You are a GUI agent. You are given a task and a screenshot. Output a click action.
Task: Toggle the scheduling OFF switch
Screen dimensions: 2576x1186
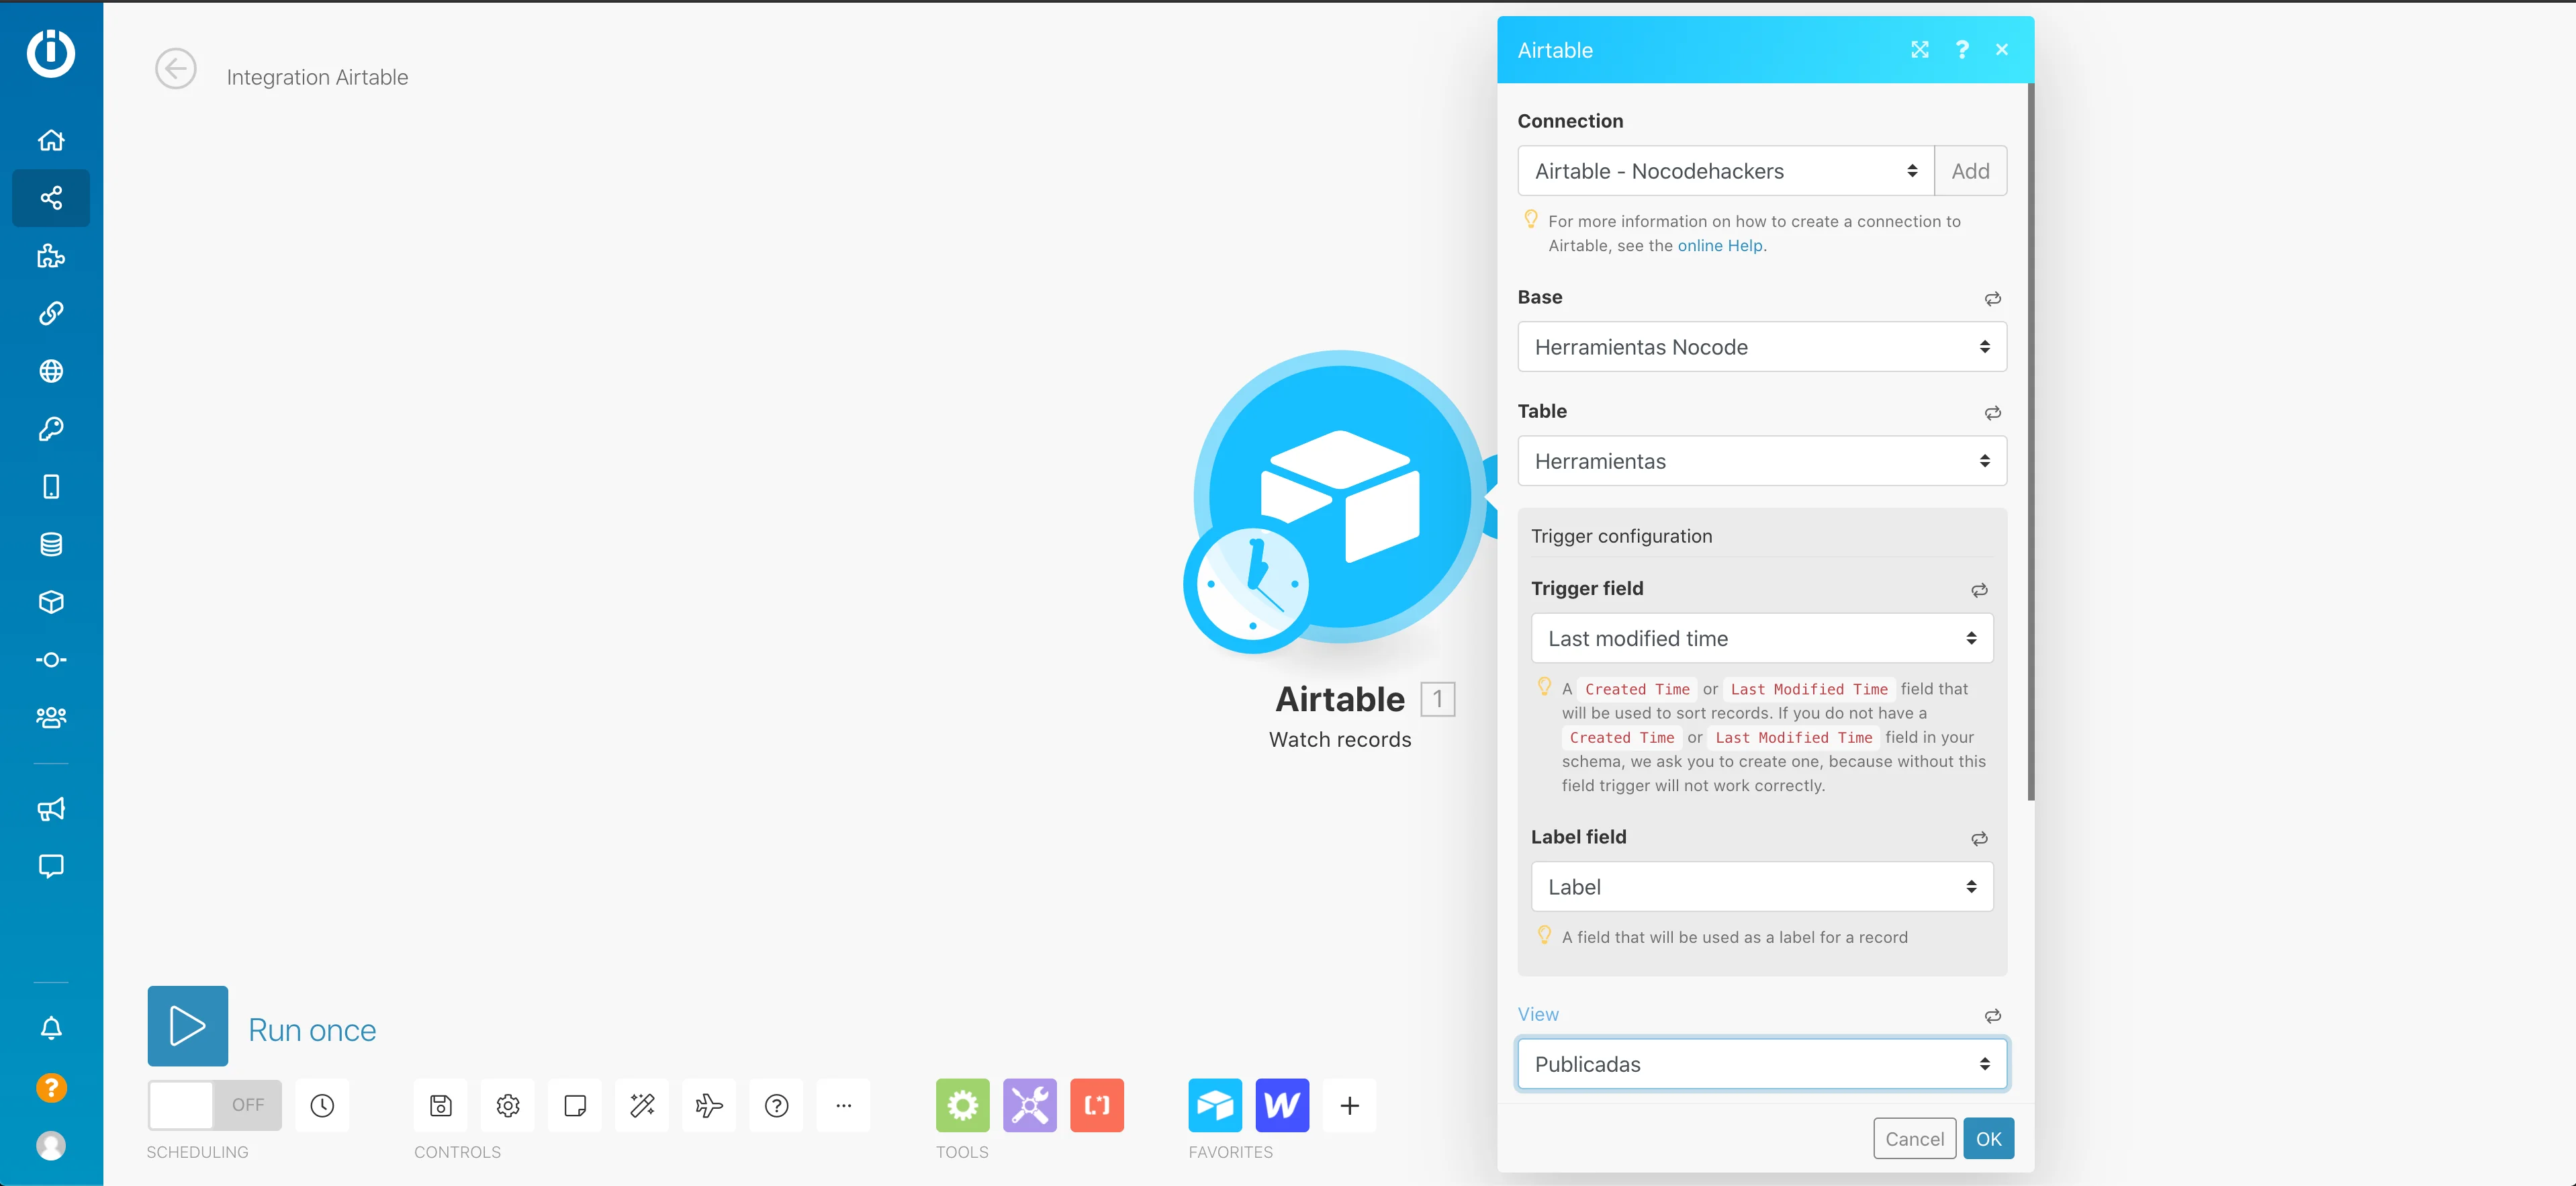click(x=214, y=1105)
